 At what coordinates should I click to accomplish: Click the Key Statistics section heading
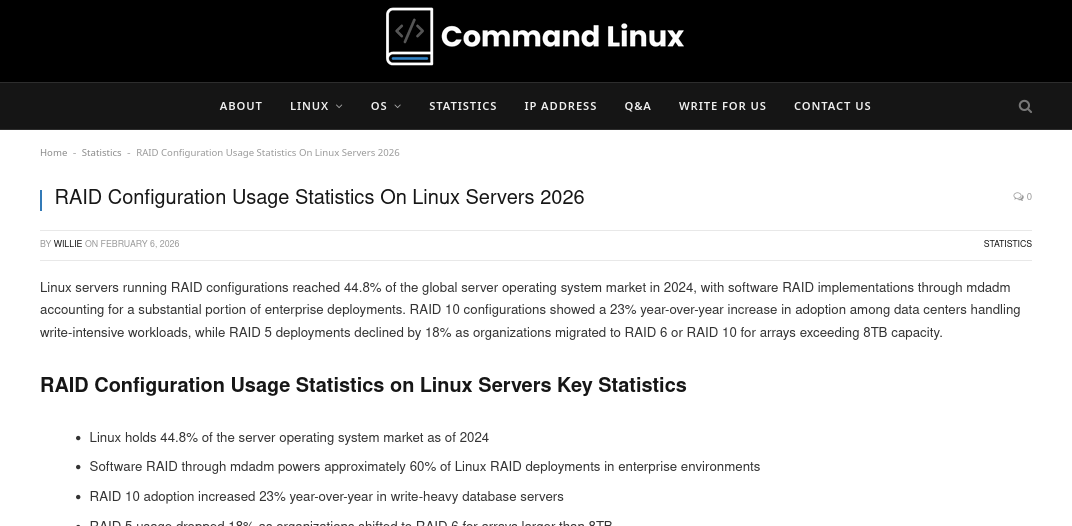click(x=363, y=385)
